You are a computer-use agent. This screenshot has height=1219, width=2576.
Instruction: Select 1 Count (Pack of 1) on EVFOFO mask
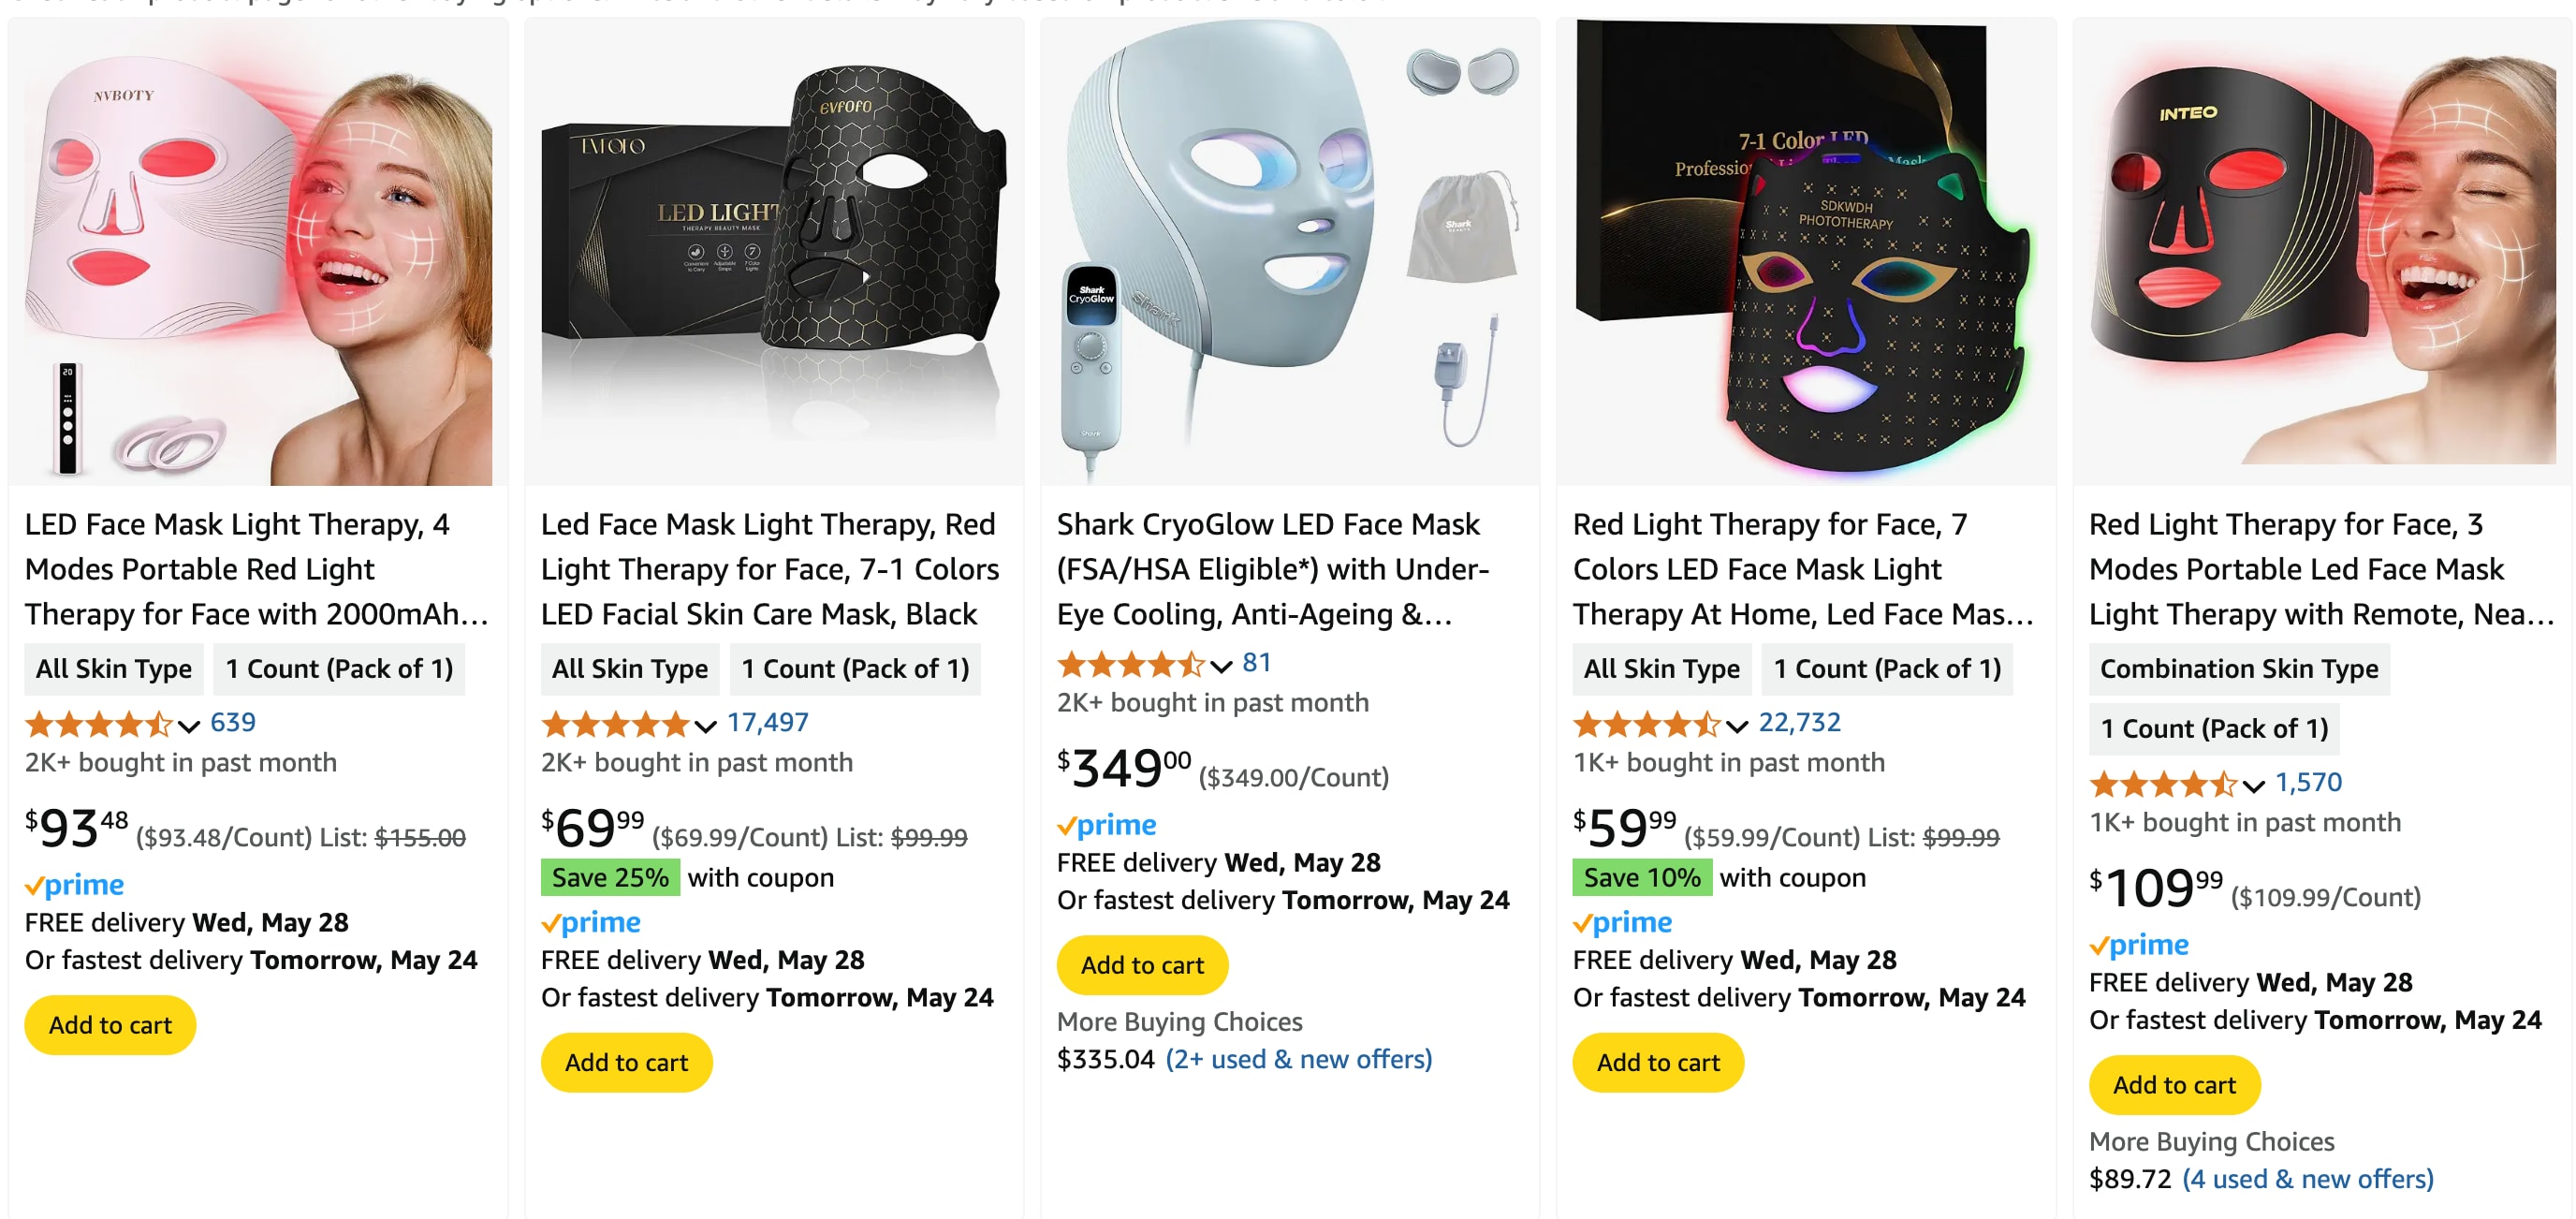tap(855, 669)
